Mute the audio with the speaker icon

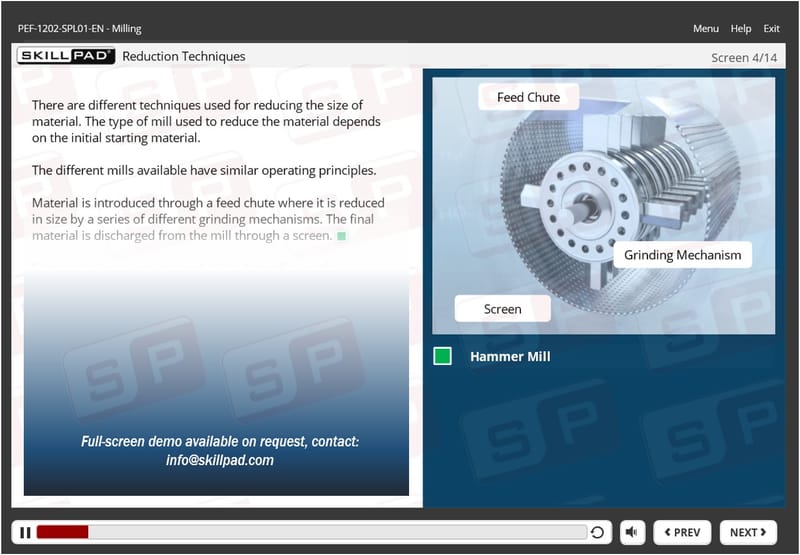(632, 532)
